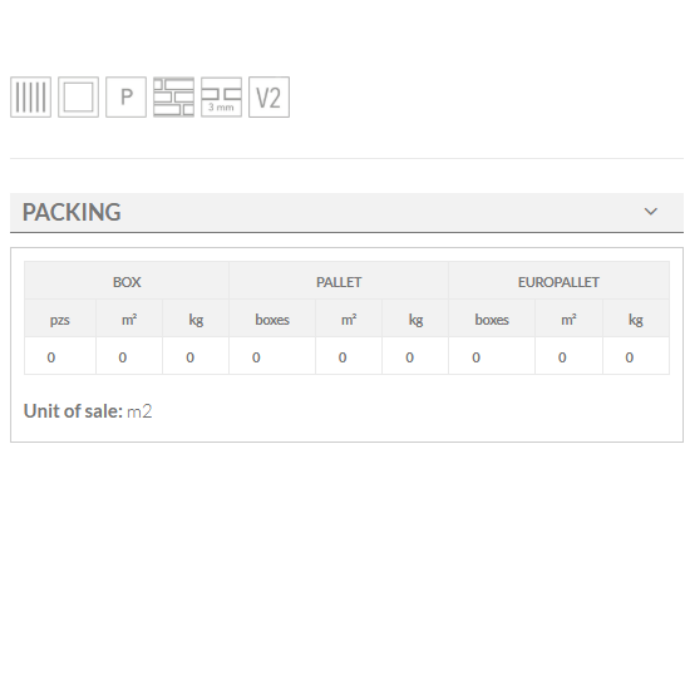Click the boxes header under EUROPALLET
Screen dimensions: 700x700
point(492,320)
